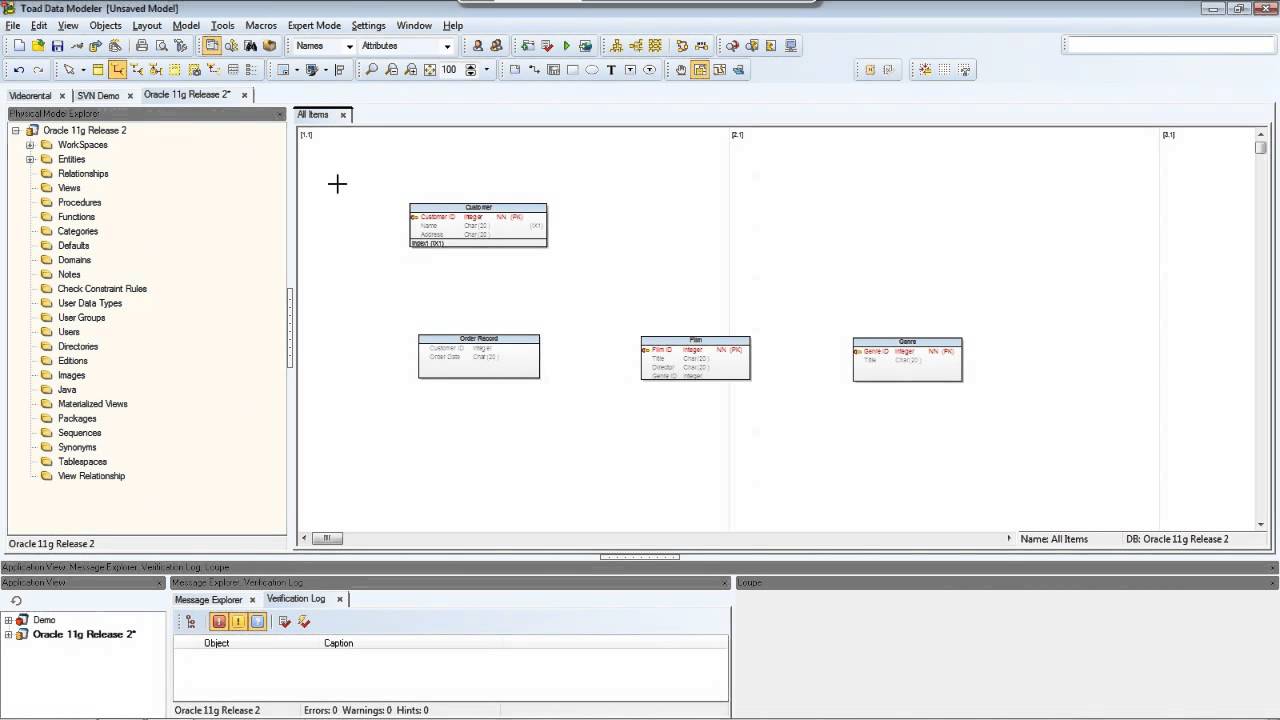
Task: Click the Print icon in toolbar
Action: coord(142,46)
